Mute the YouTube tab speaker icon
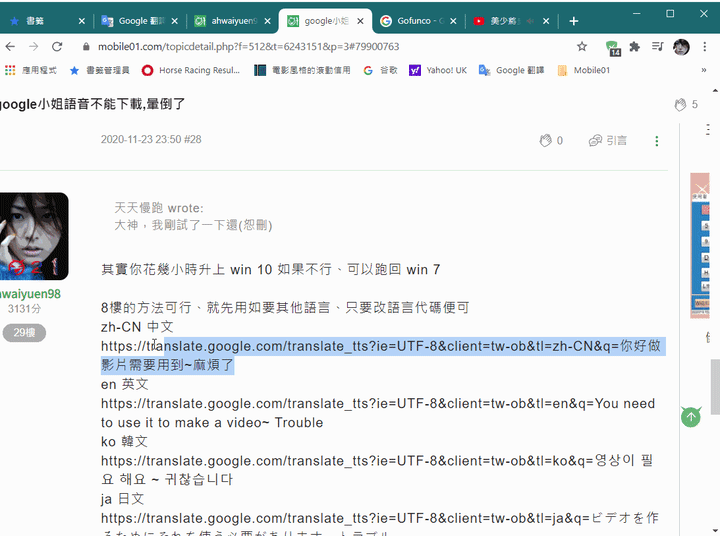The image size is (720, 536). (530, 21)
